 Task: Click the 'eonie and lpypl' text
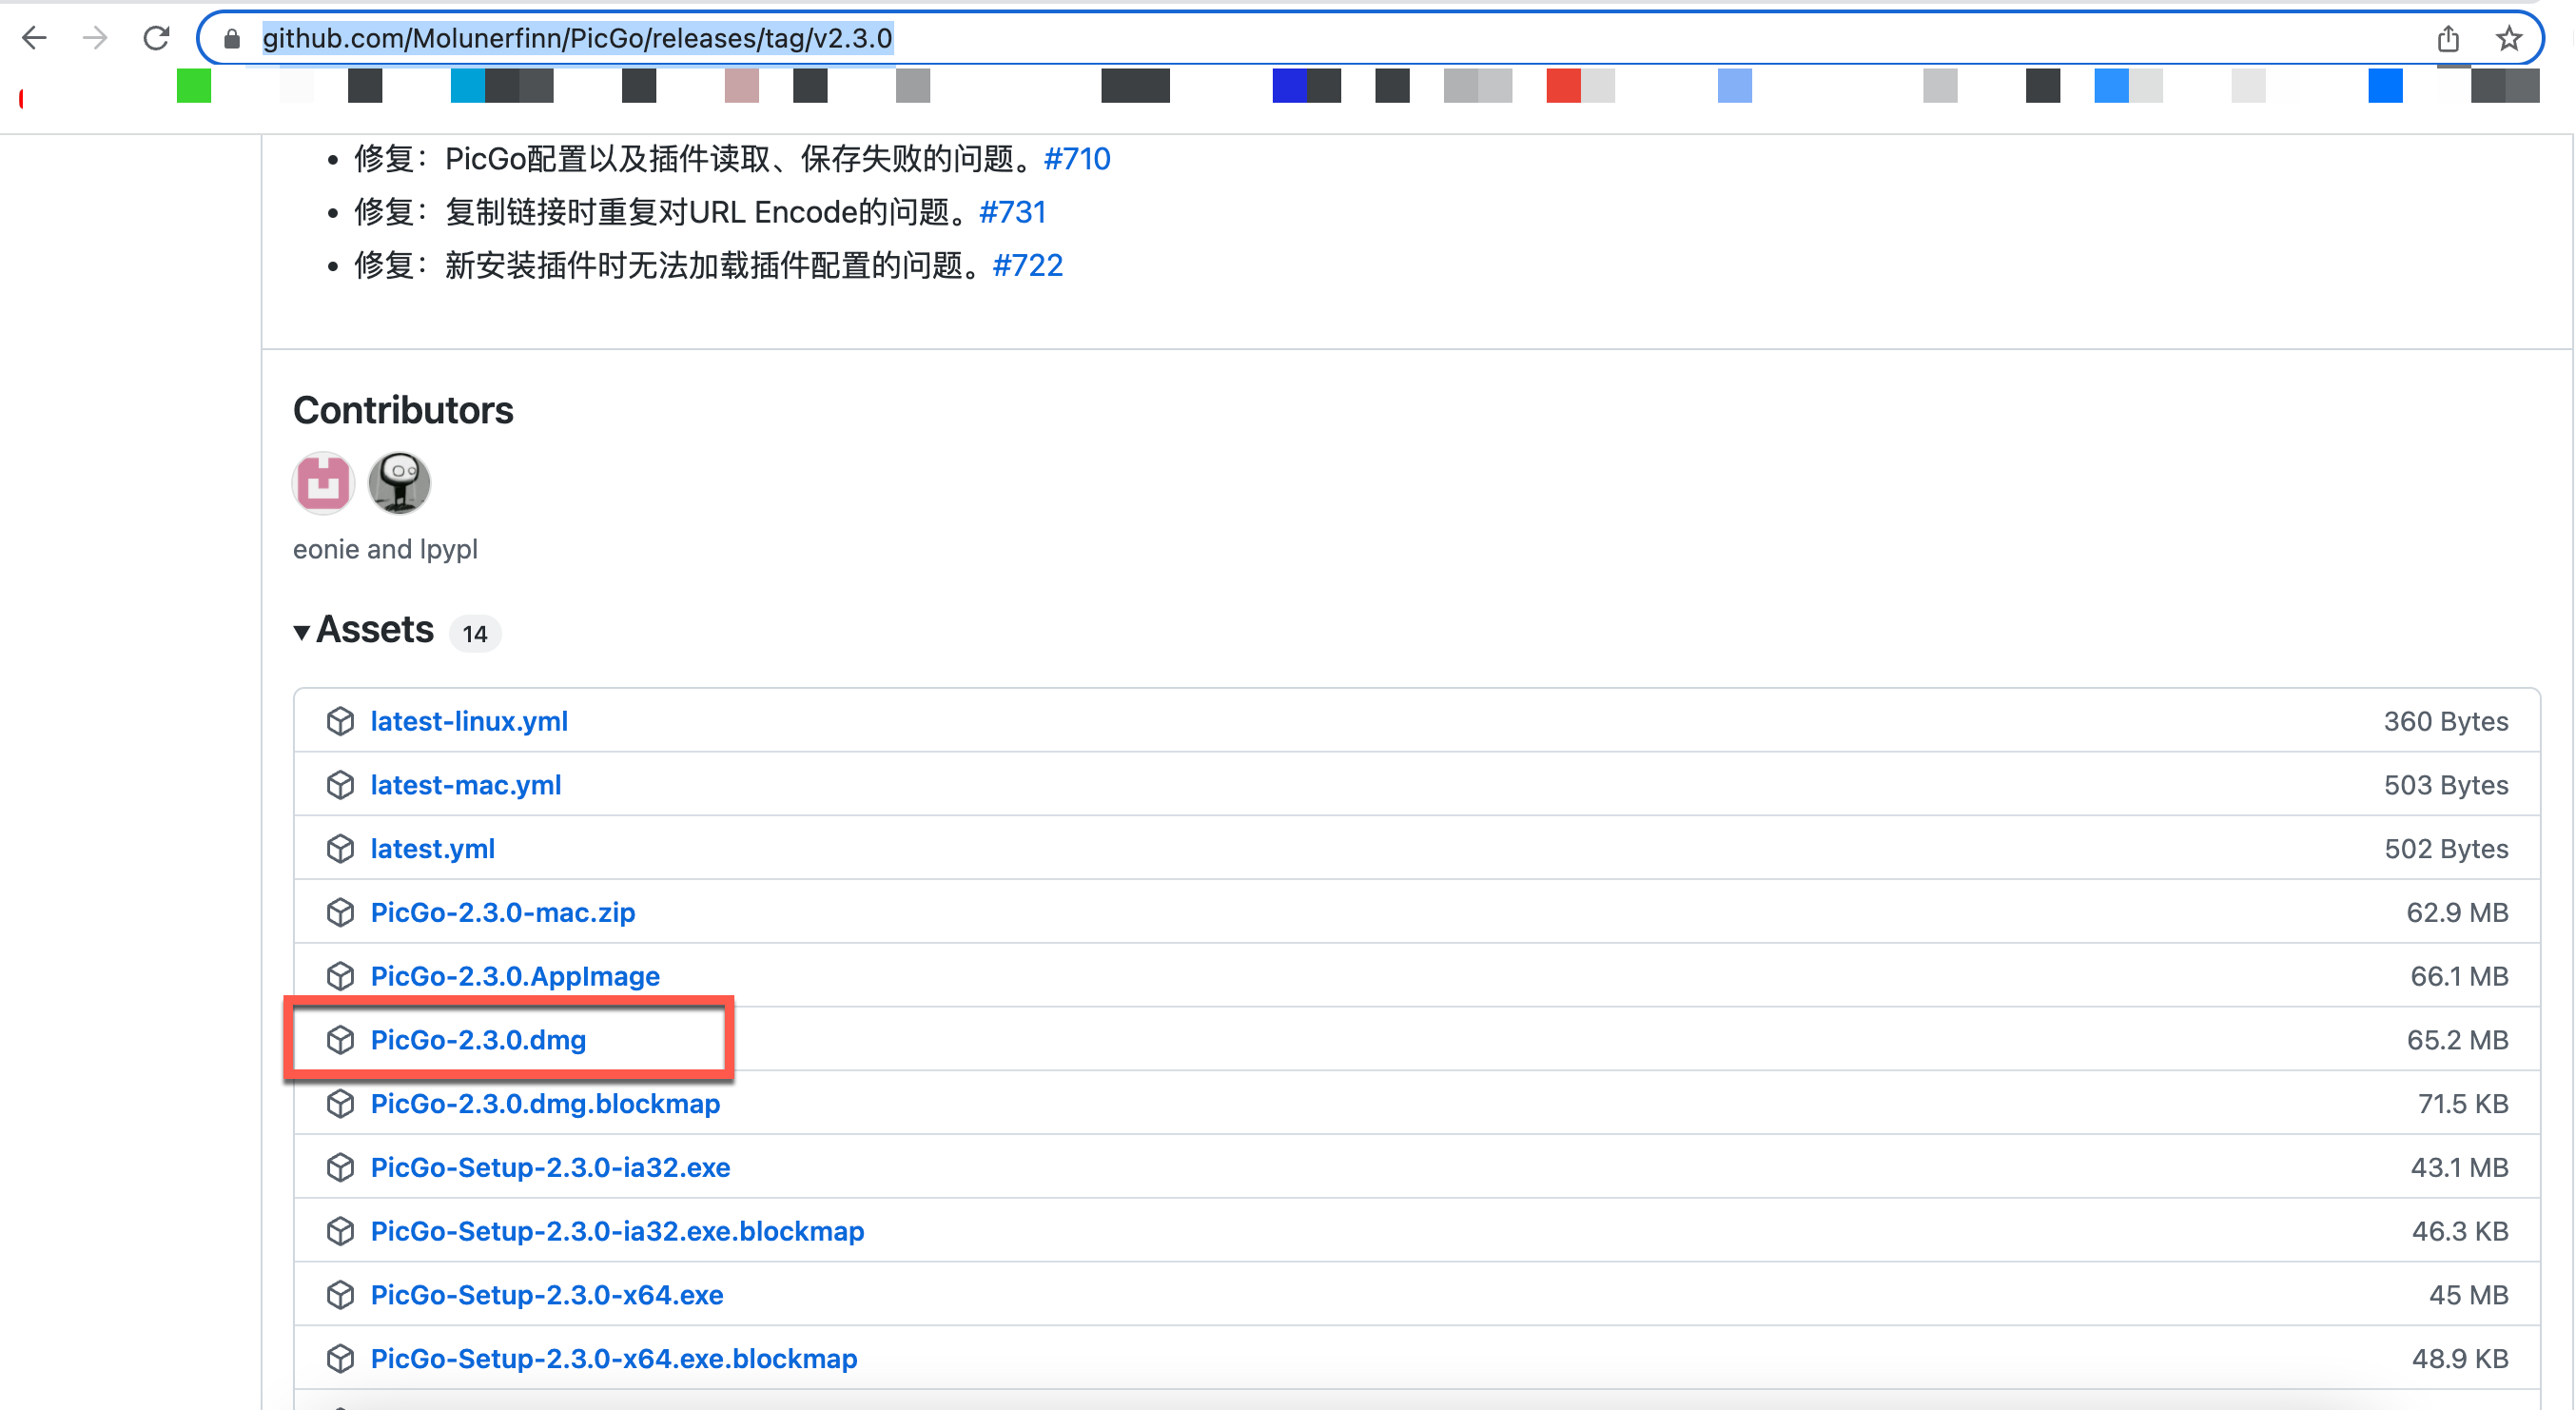coord(385,549)
